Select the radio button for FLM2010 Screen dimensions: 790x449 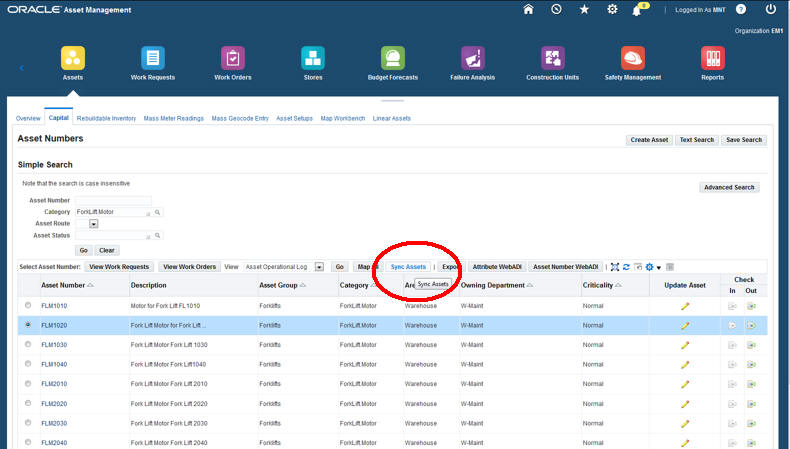click(28, 384)
